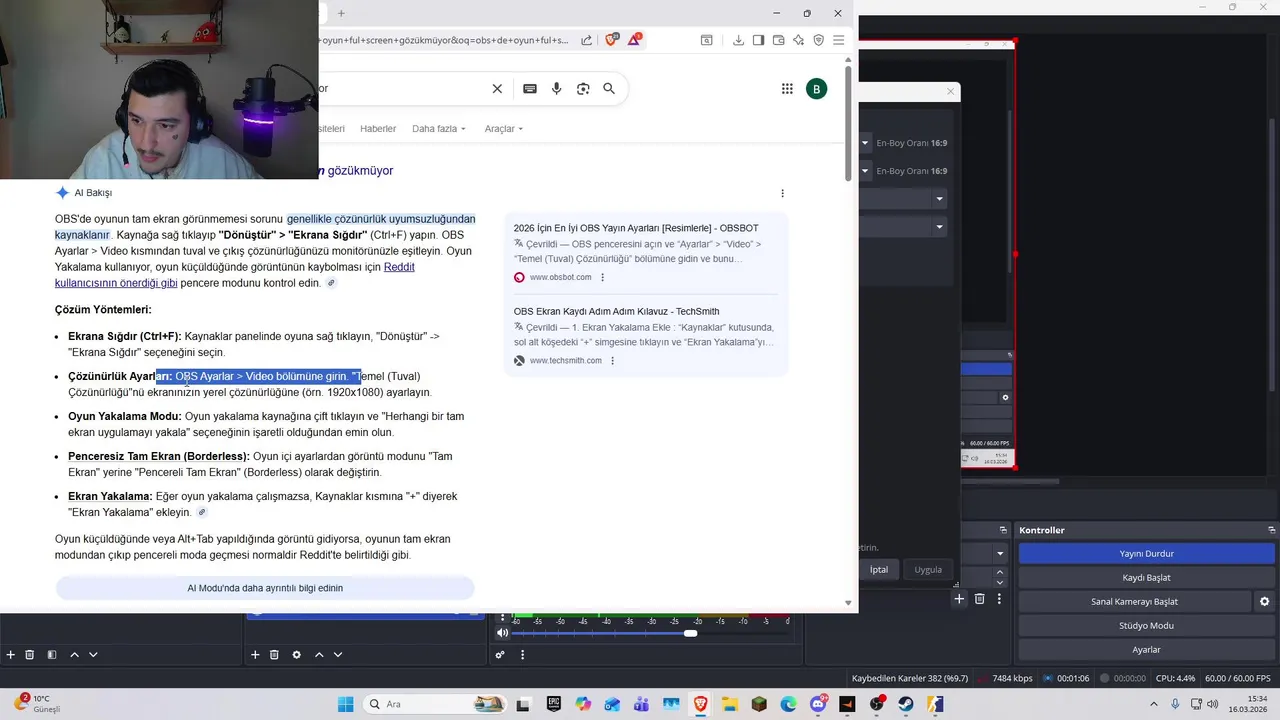Open virtual camera settings gear
The height and width of the screenshot is (720, 1280).
(1264, 602)
